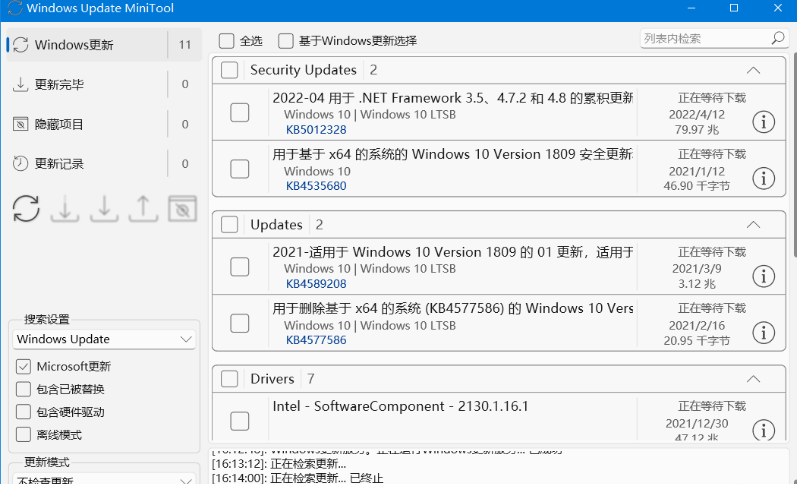This screenshot has width=797, height=484.
Task: Open the KB4535680 link
Action: pyautogui.click(x=316, y=186)
